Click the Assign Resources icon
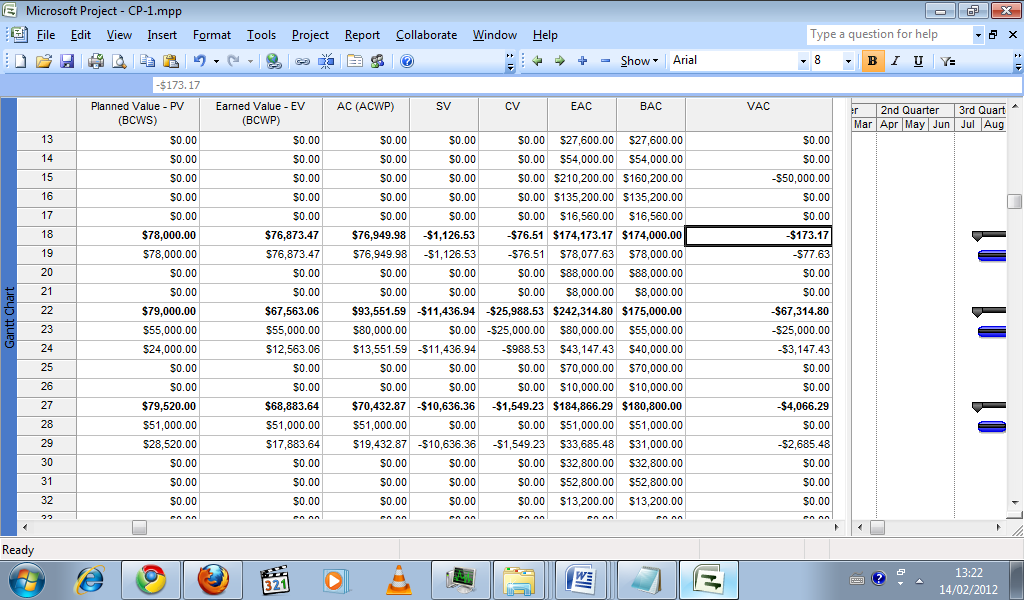The width and height of the screenshot is (1024, 600). click(x=378, y=61)
